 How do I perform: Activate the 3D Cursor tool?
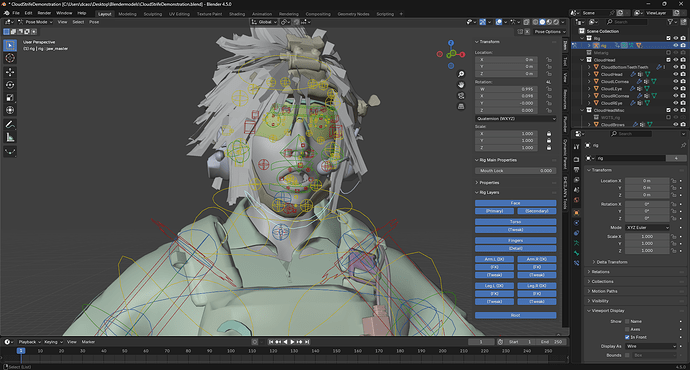click(10, 58)
